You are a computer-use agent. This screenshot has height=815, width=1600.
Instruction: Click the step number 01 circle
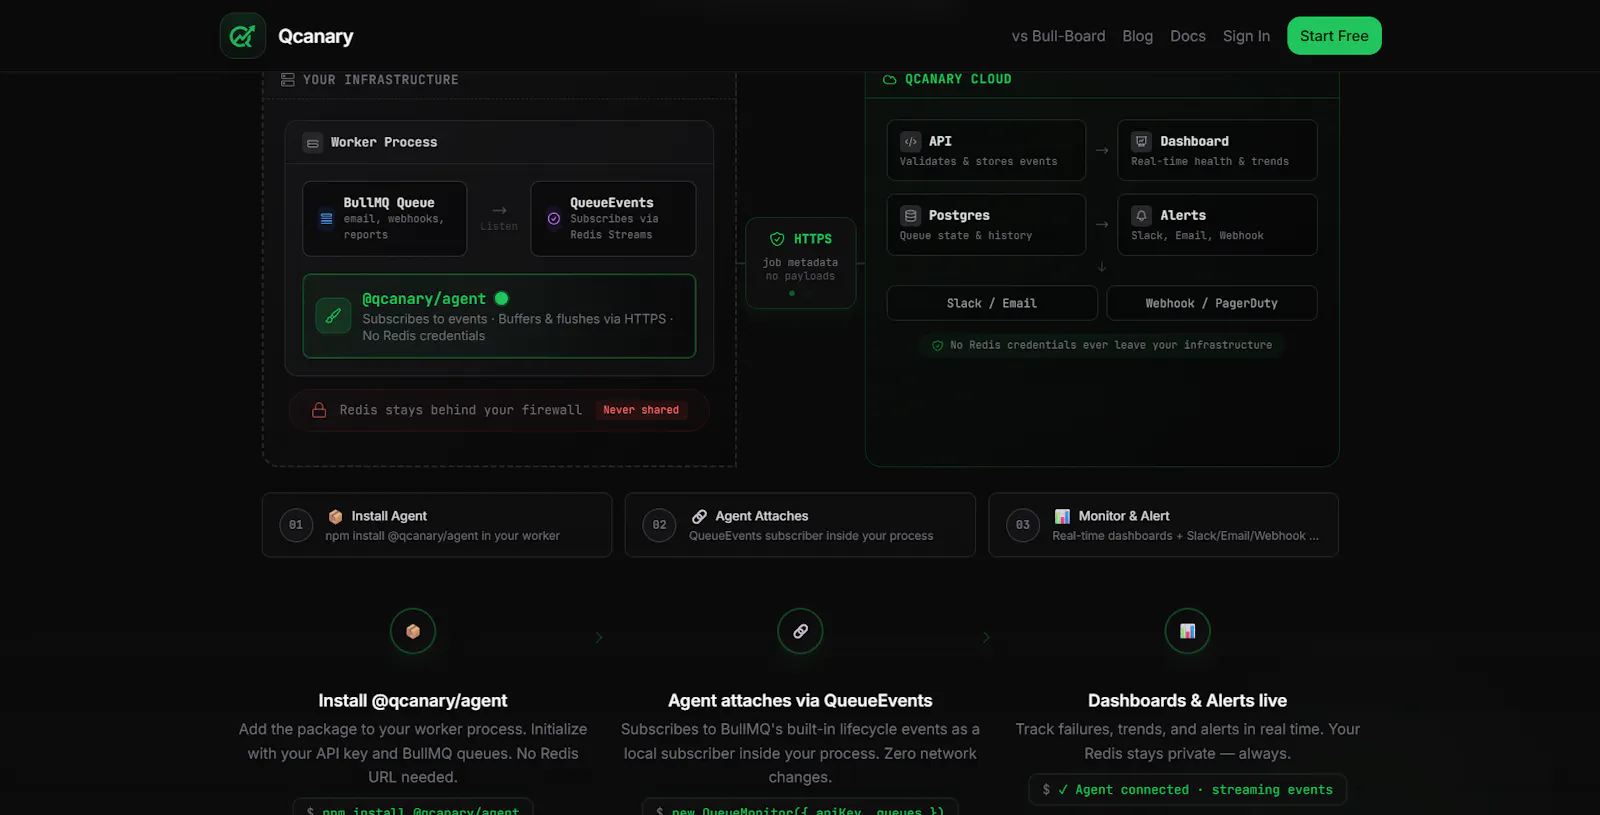coord(296,525)
